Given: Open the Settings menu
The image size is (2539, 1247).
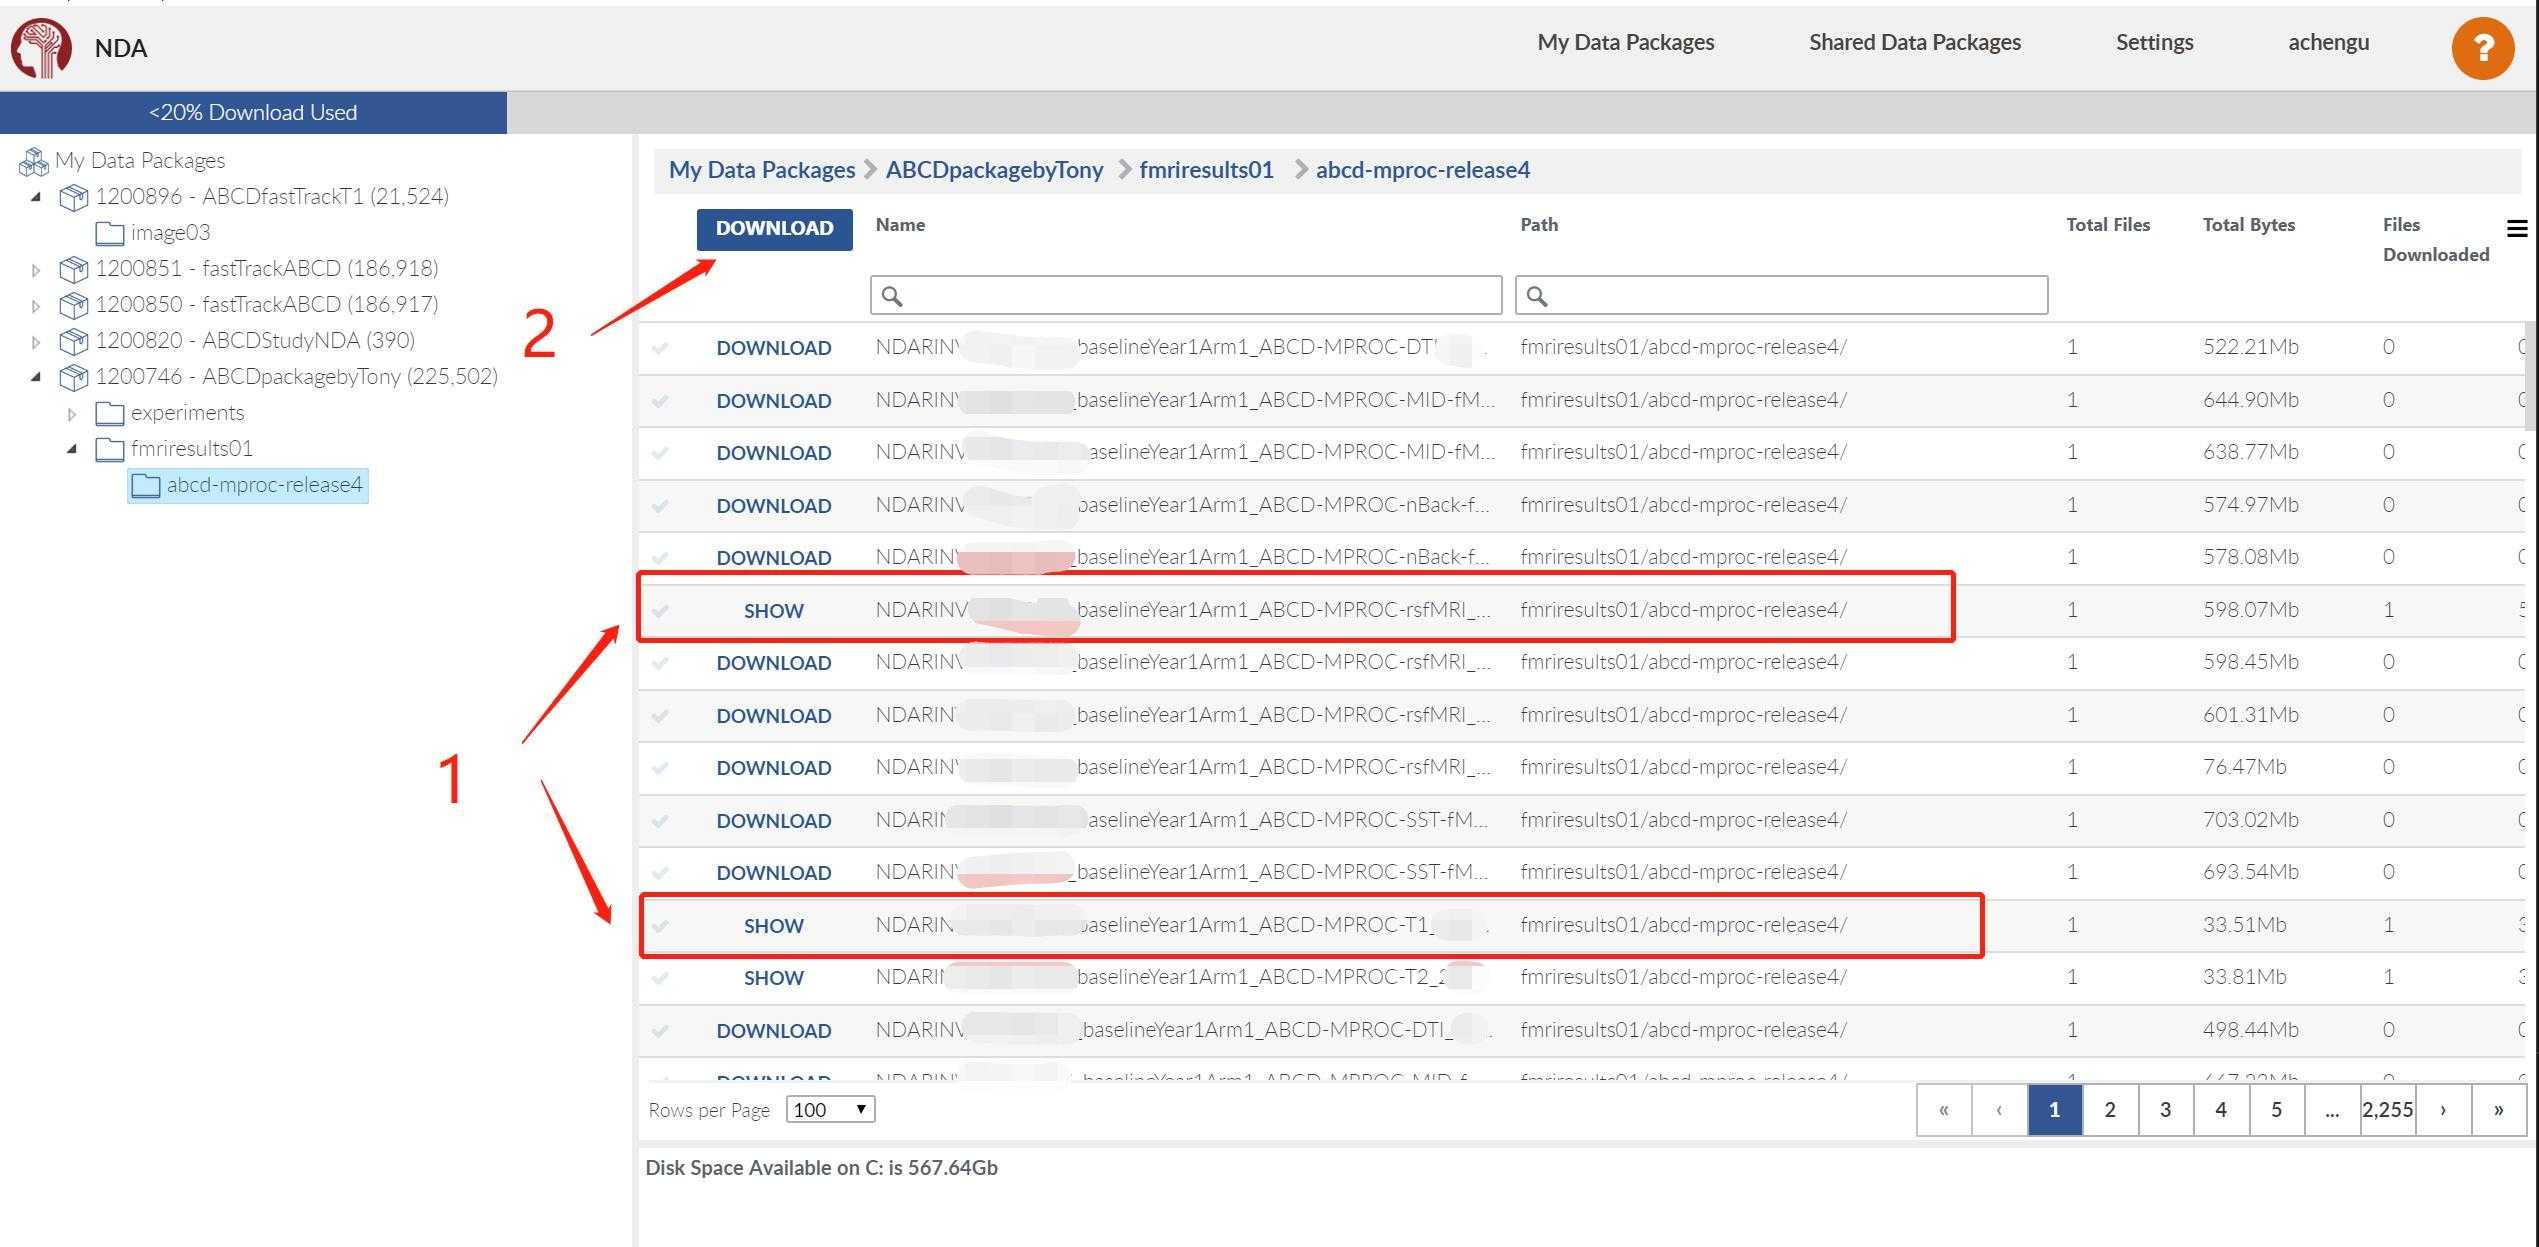Looking at the screenshot, I should coord(2154,42).
